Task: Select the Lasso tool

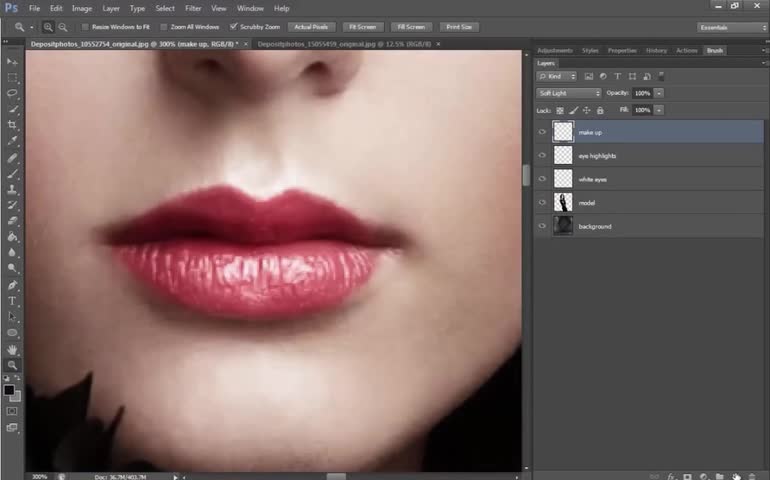Action: (12, 93)
